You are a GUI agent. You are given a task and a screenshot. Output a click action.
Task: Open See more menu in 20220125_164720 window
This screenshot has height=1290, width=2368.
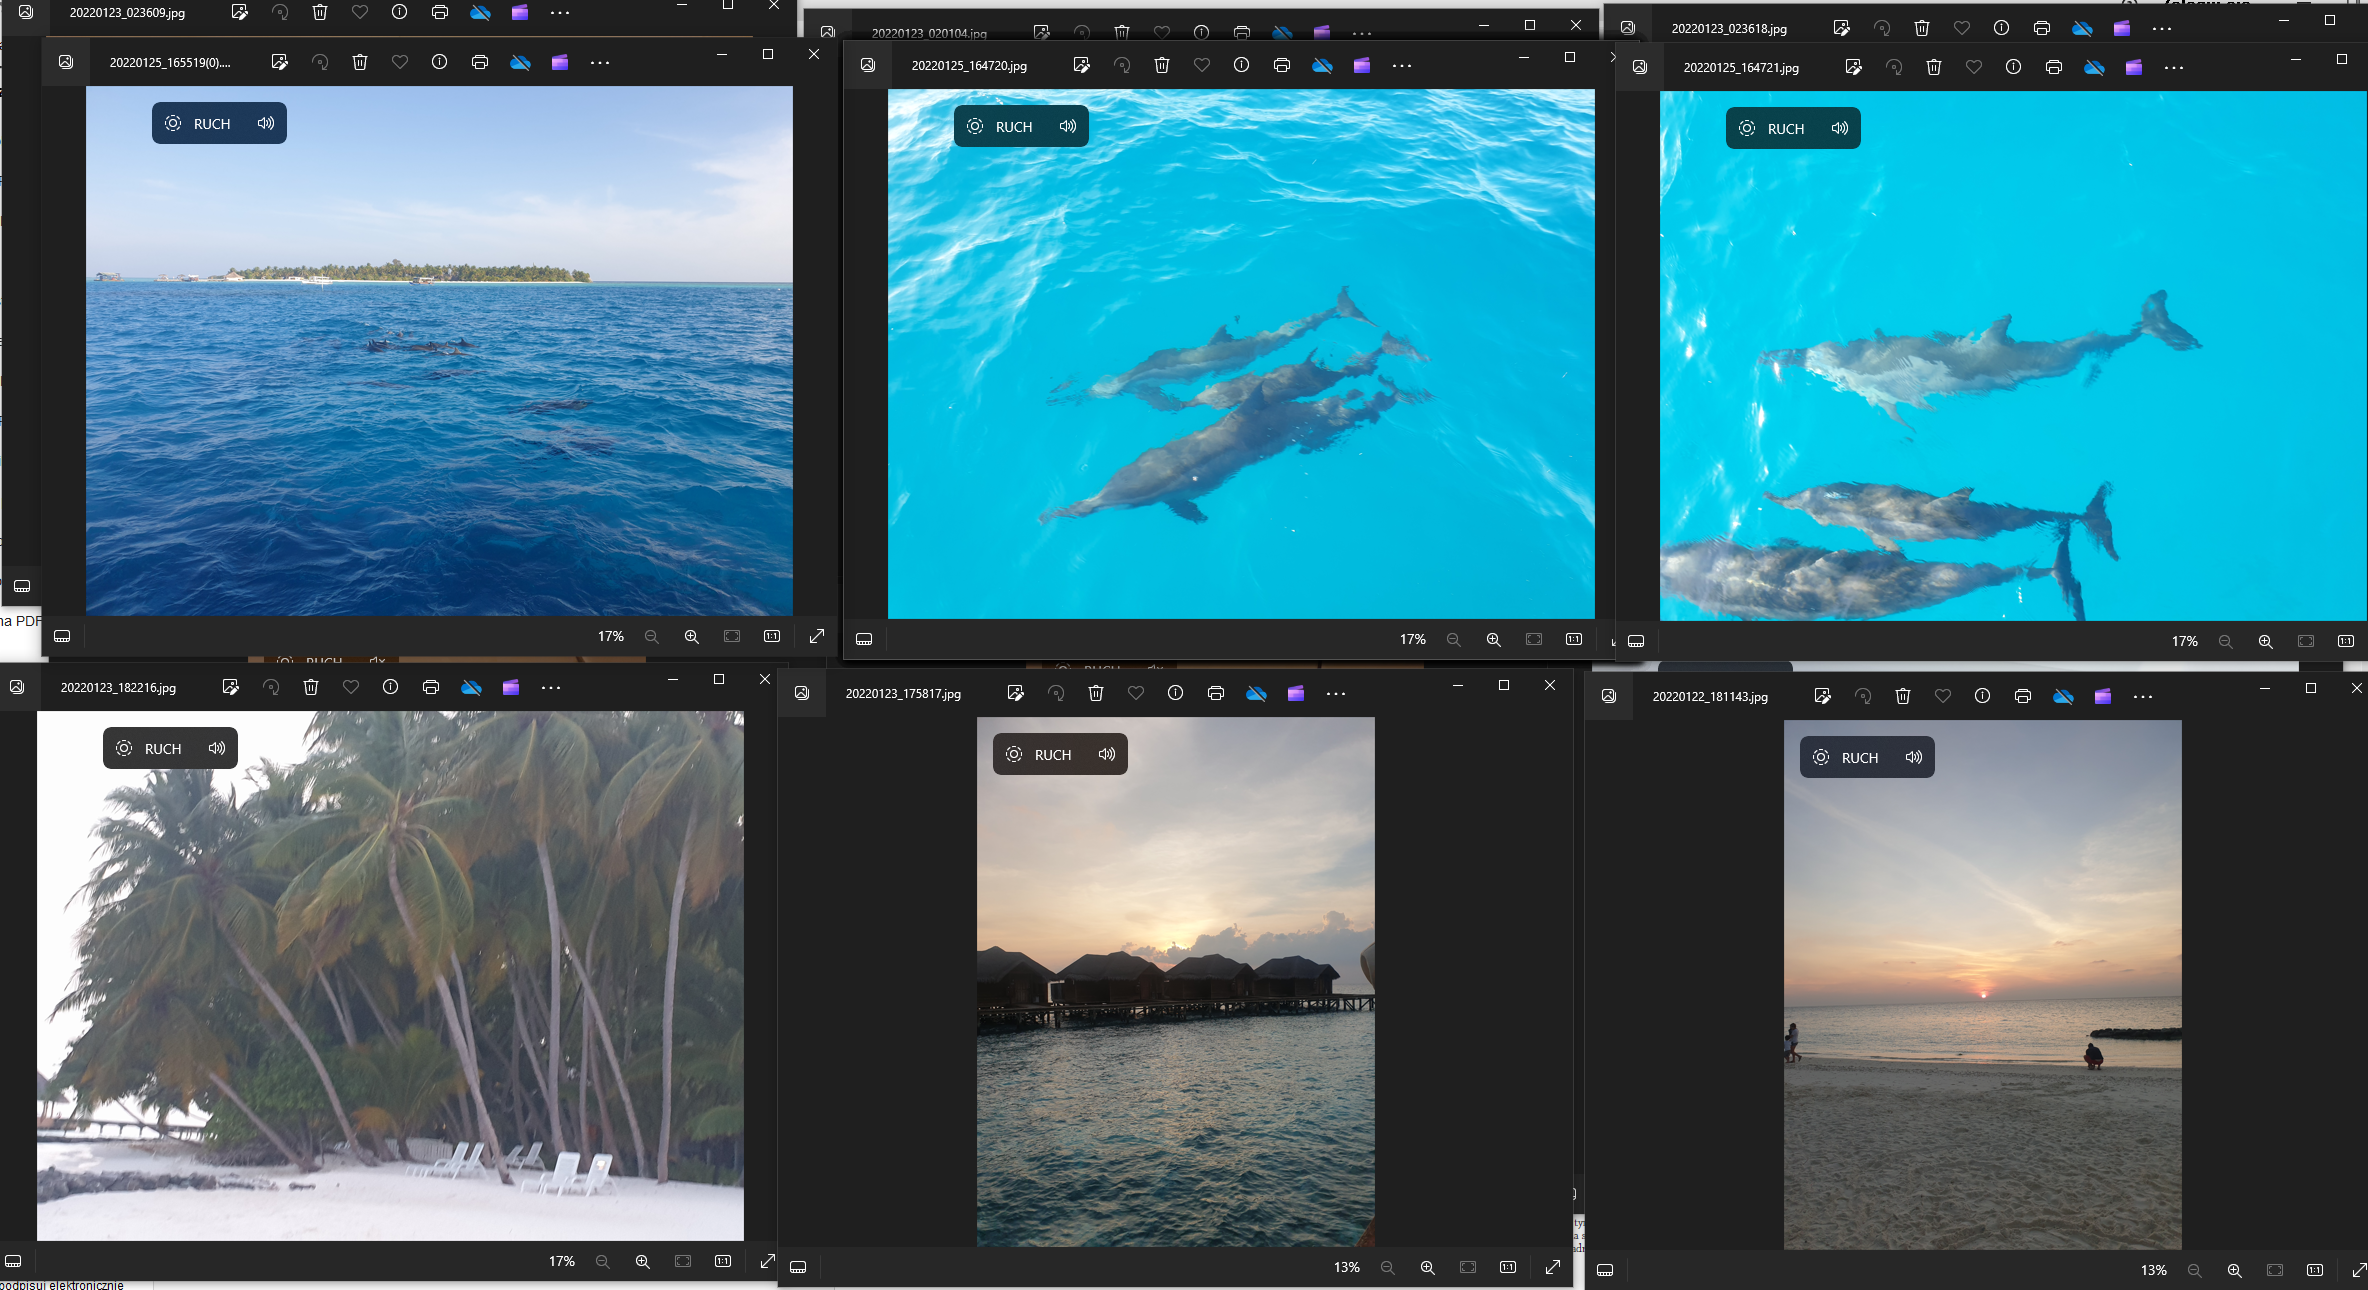[1402, 65]
